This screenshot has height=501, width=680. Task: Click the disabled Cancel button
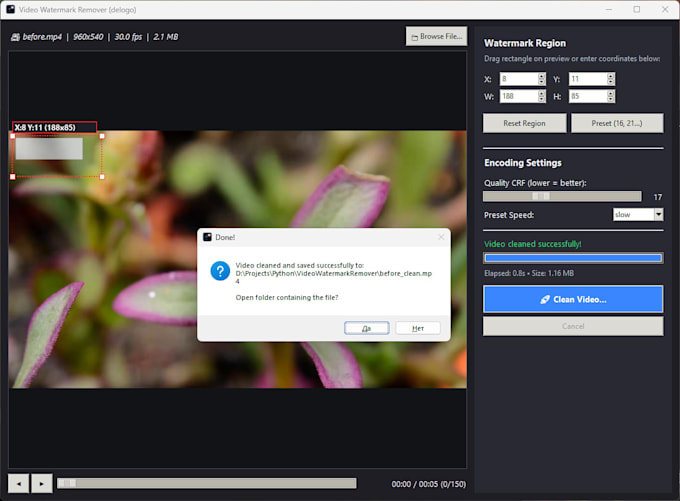pos(573,326)
